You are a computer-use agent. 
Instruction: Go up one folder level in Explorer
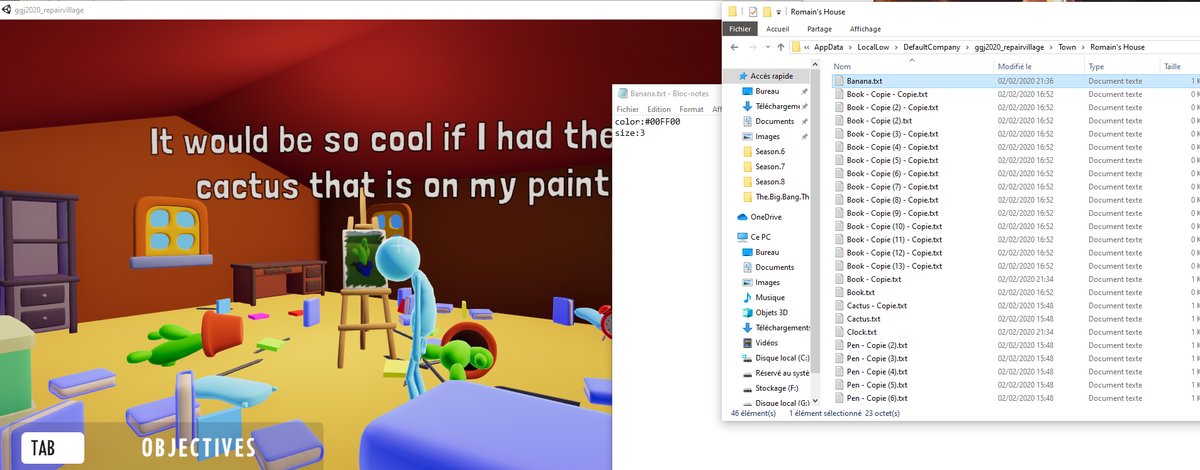click(780, 47)
